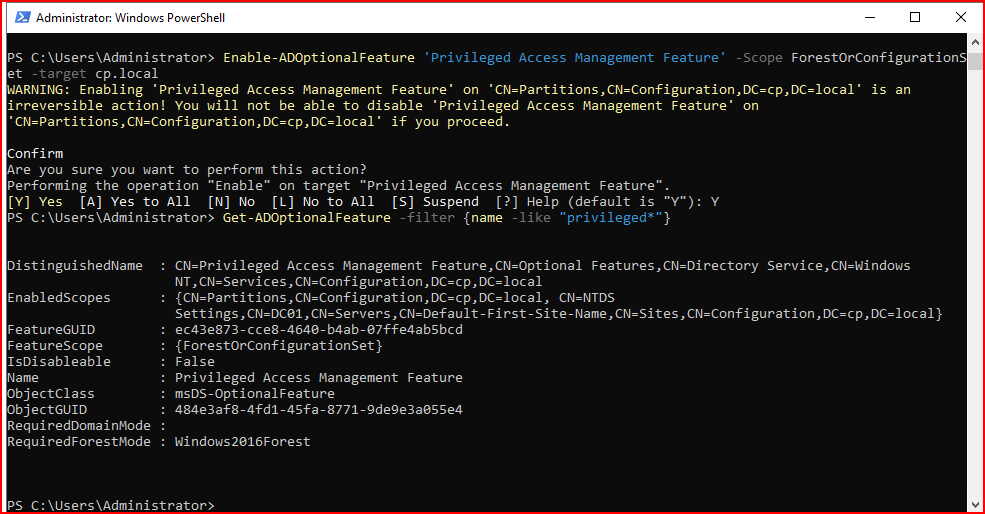Click the vertical scrollbar thumb

974,61
